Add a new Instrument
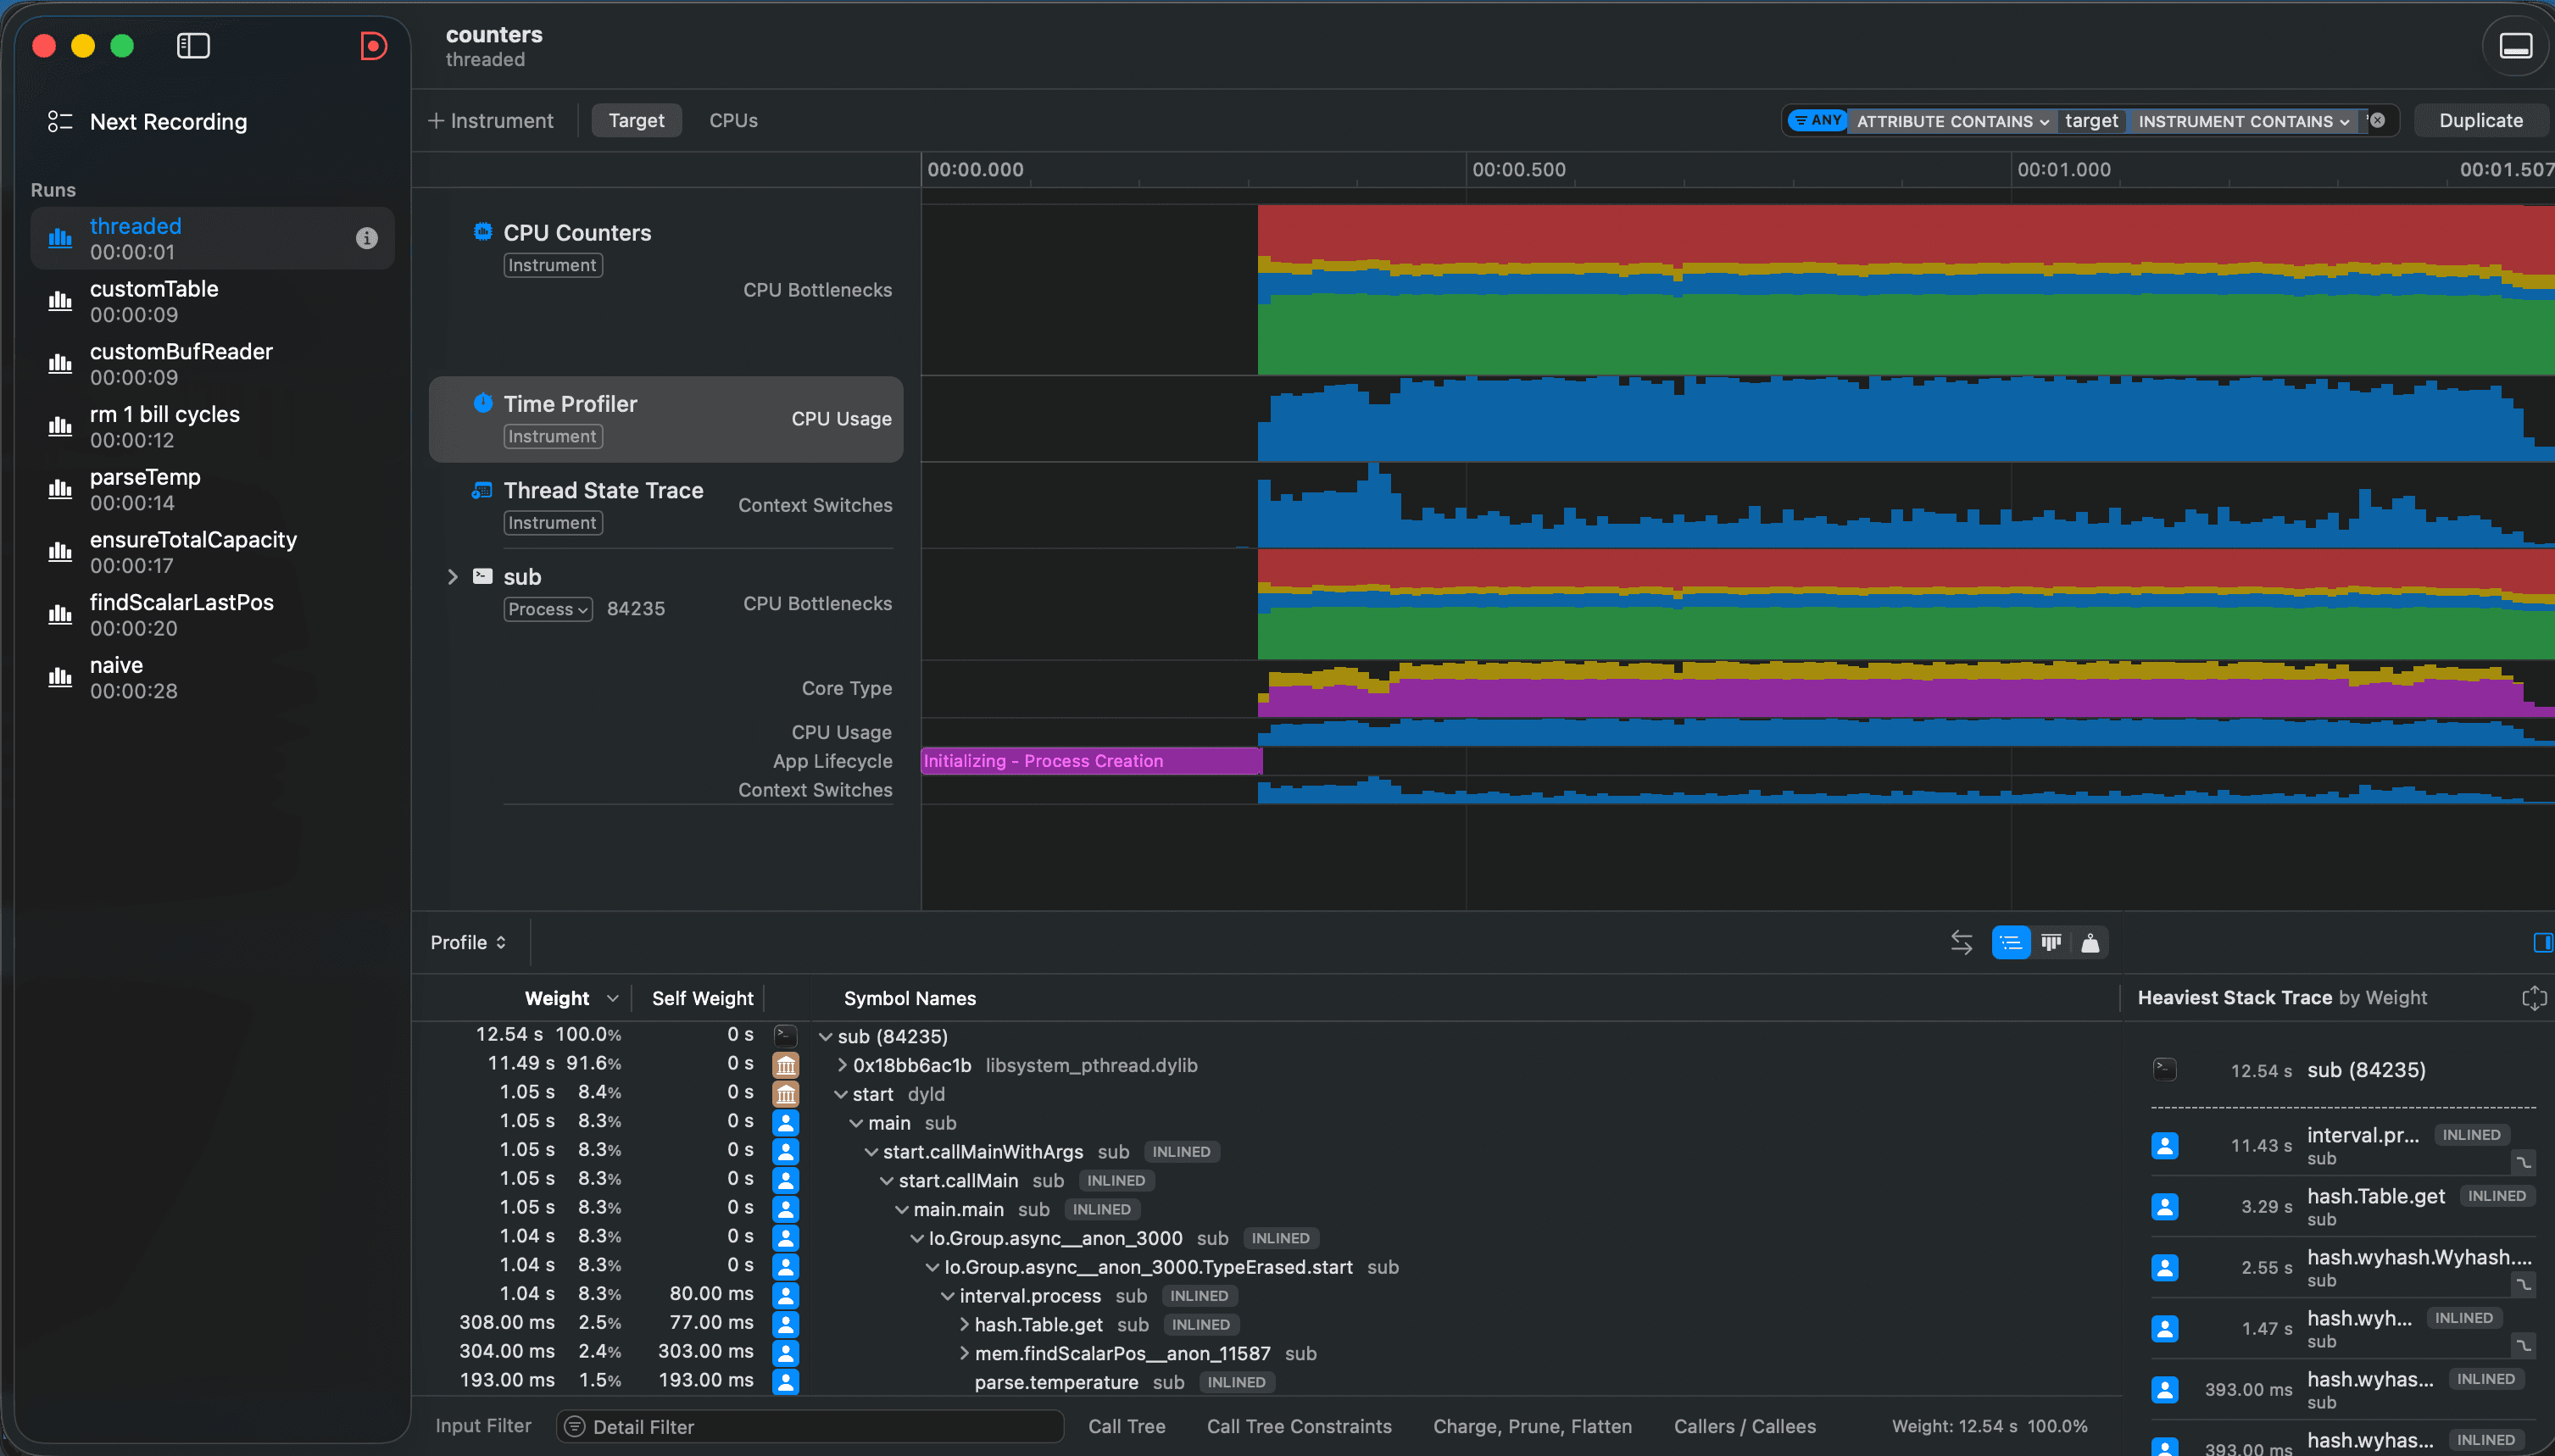The width and height of the screenshot is (2555, 1456). (491, 120)
